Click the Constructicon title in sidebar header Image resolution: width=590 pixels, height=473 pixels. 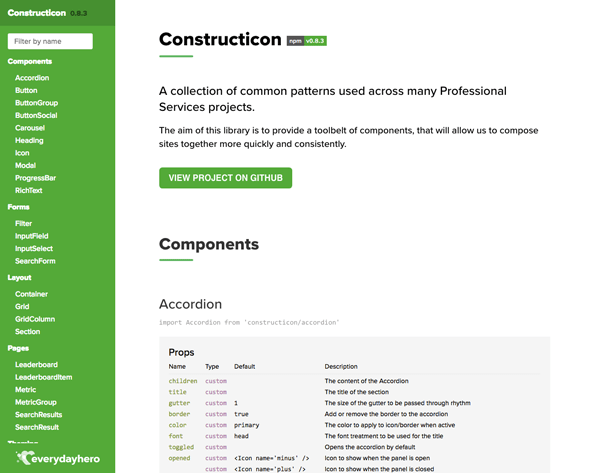pos(36,13)
